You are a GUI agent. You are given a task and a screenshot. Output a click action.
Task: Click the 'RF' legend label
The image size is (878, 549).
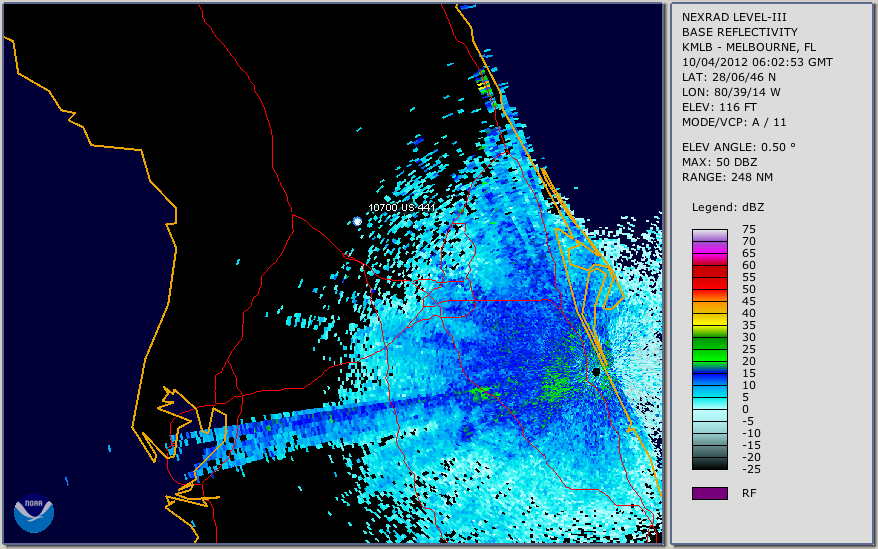[x=749, y=493]
